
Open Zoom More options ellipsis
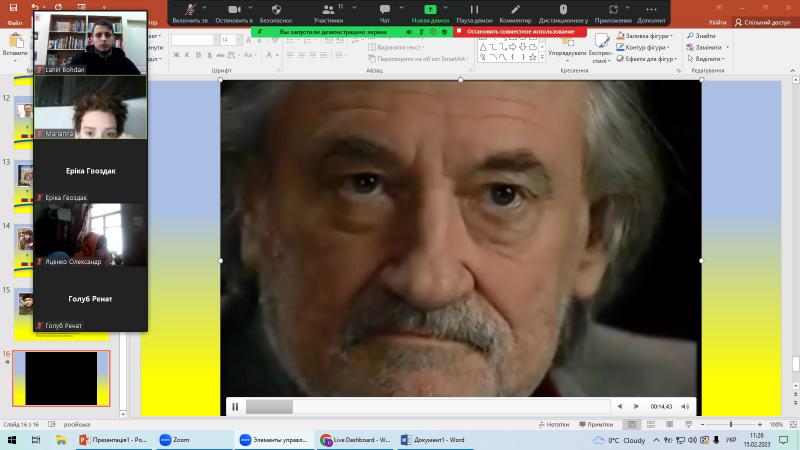click(651, 13)
